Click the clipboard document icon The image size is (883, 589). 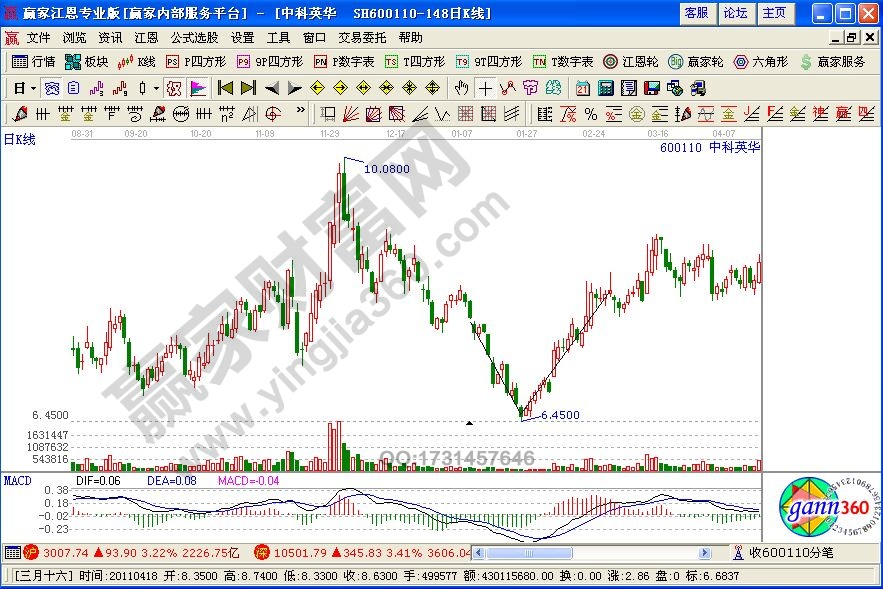point(74,88)
